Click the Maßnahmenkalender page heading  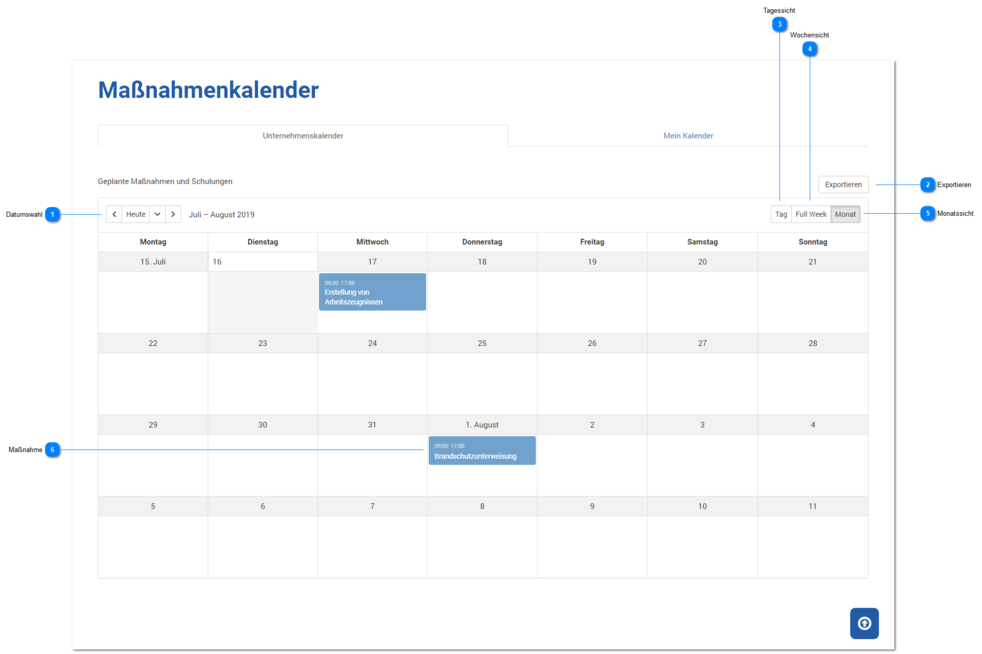(x=209, y=90)
